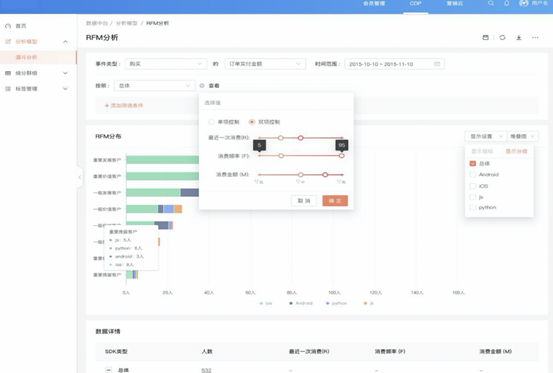Click the 细分群组 sidebar icon
The height and width of the screenshot is (373, 553).
click(8, 73)
